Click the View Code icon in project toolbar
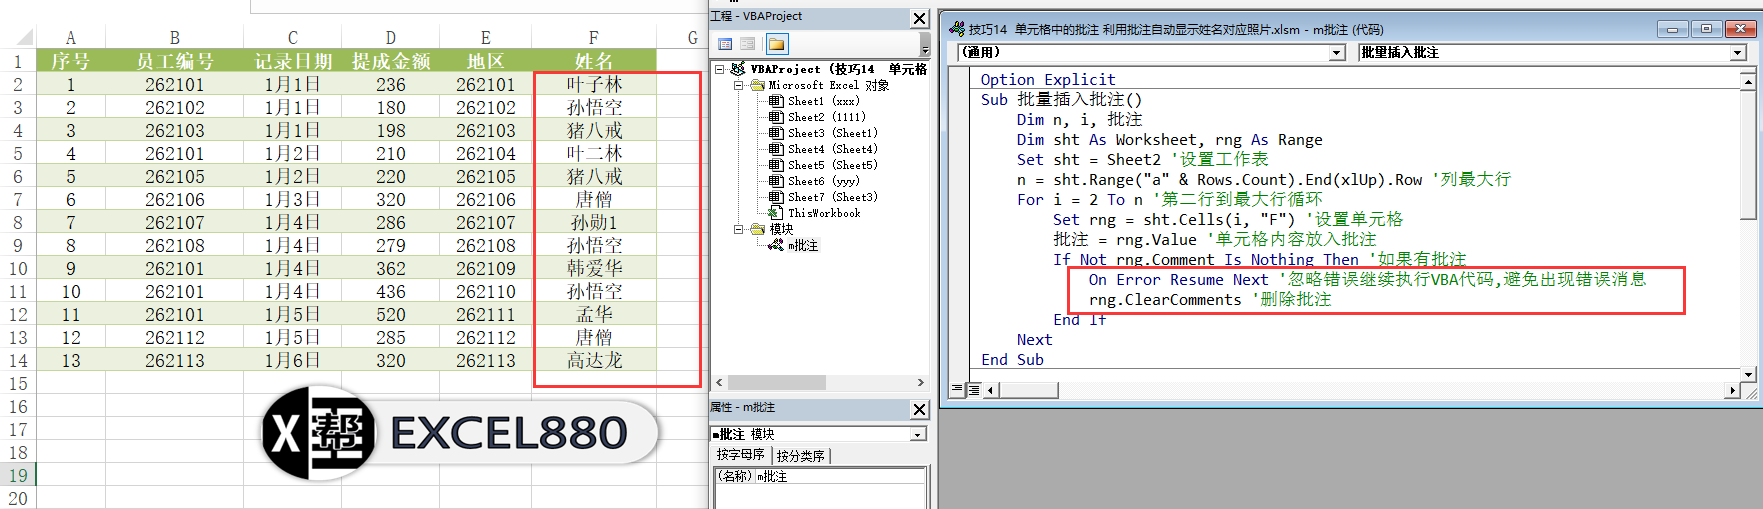 coord(725,44)
